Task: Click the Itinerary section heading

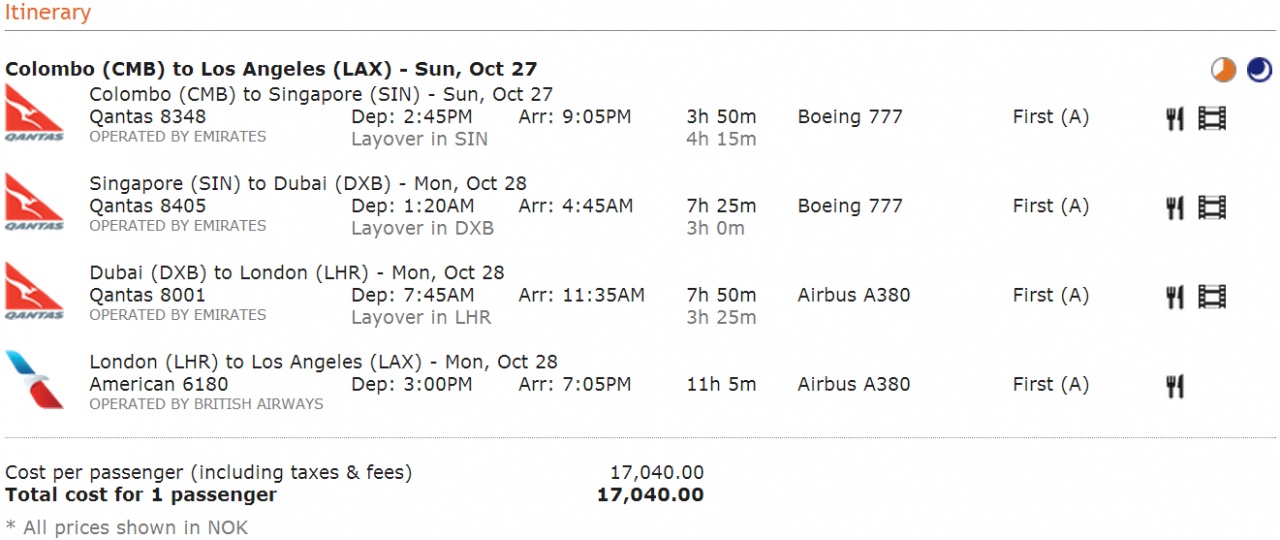Action: 48,13
